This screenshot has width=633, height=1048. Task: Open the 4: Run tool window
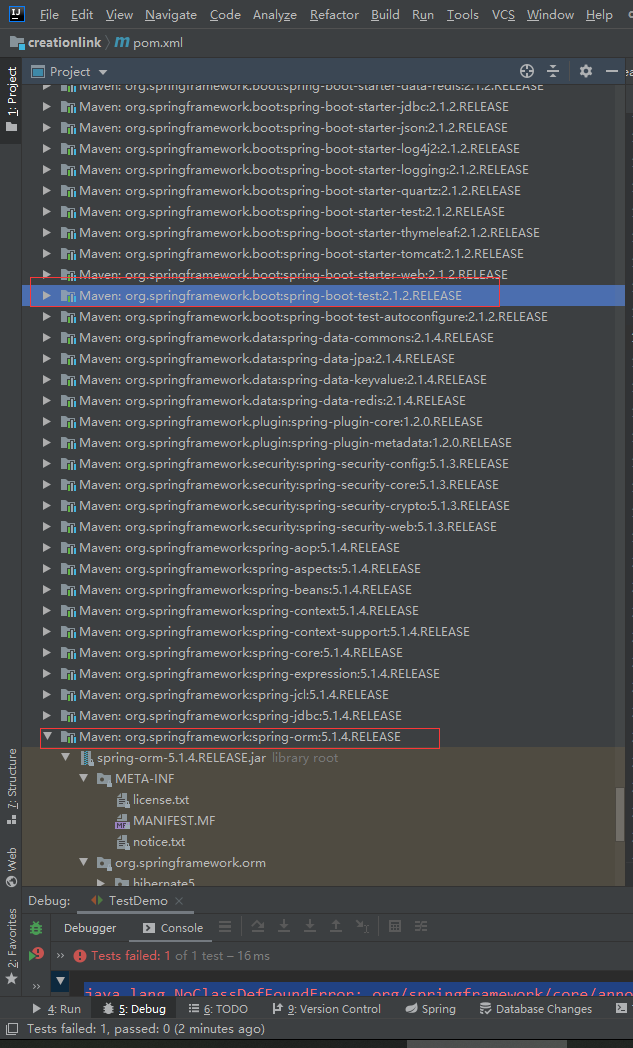click(x=57, y=1009)
